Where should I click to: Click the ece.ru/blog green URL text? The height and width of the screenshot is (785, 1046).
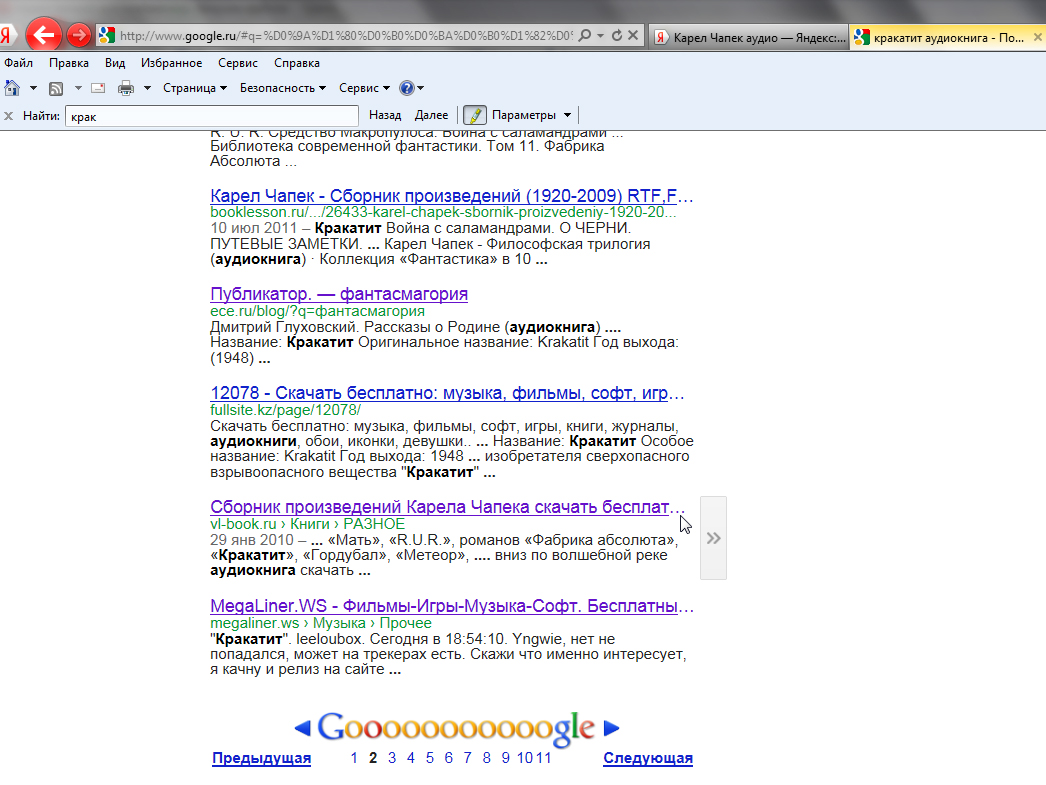tap(318, 311)
